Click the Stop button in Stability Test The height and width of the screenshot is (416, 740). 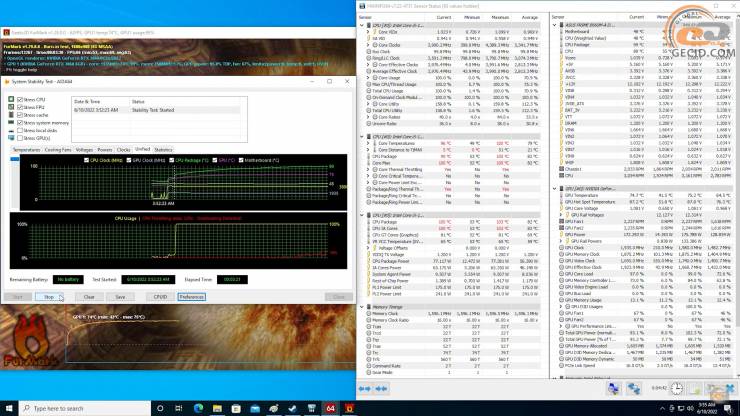point(49,297)
